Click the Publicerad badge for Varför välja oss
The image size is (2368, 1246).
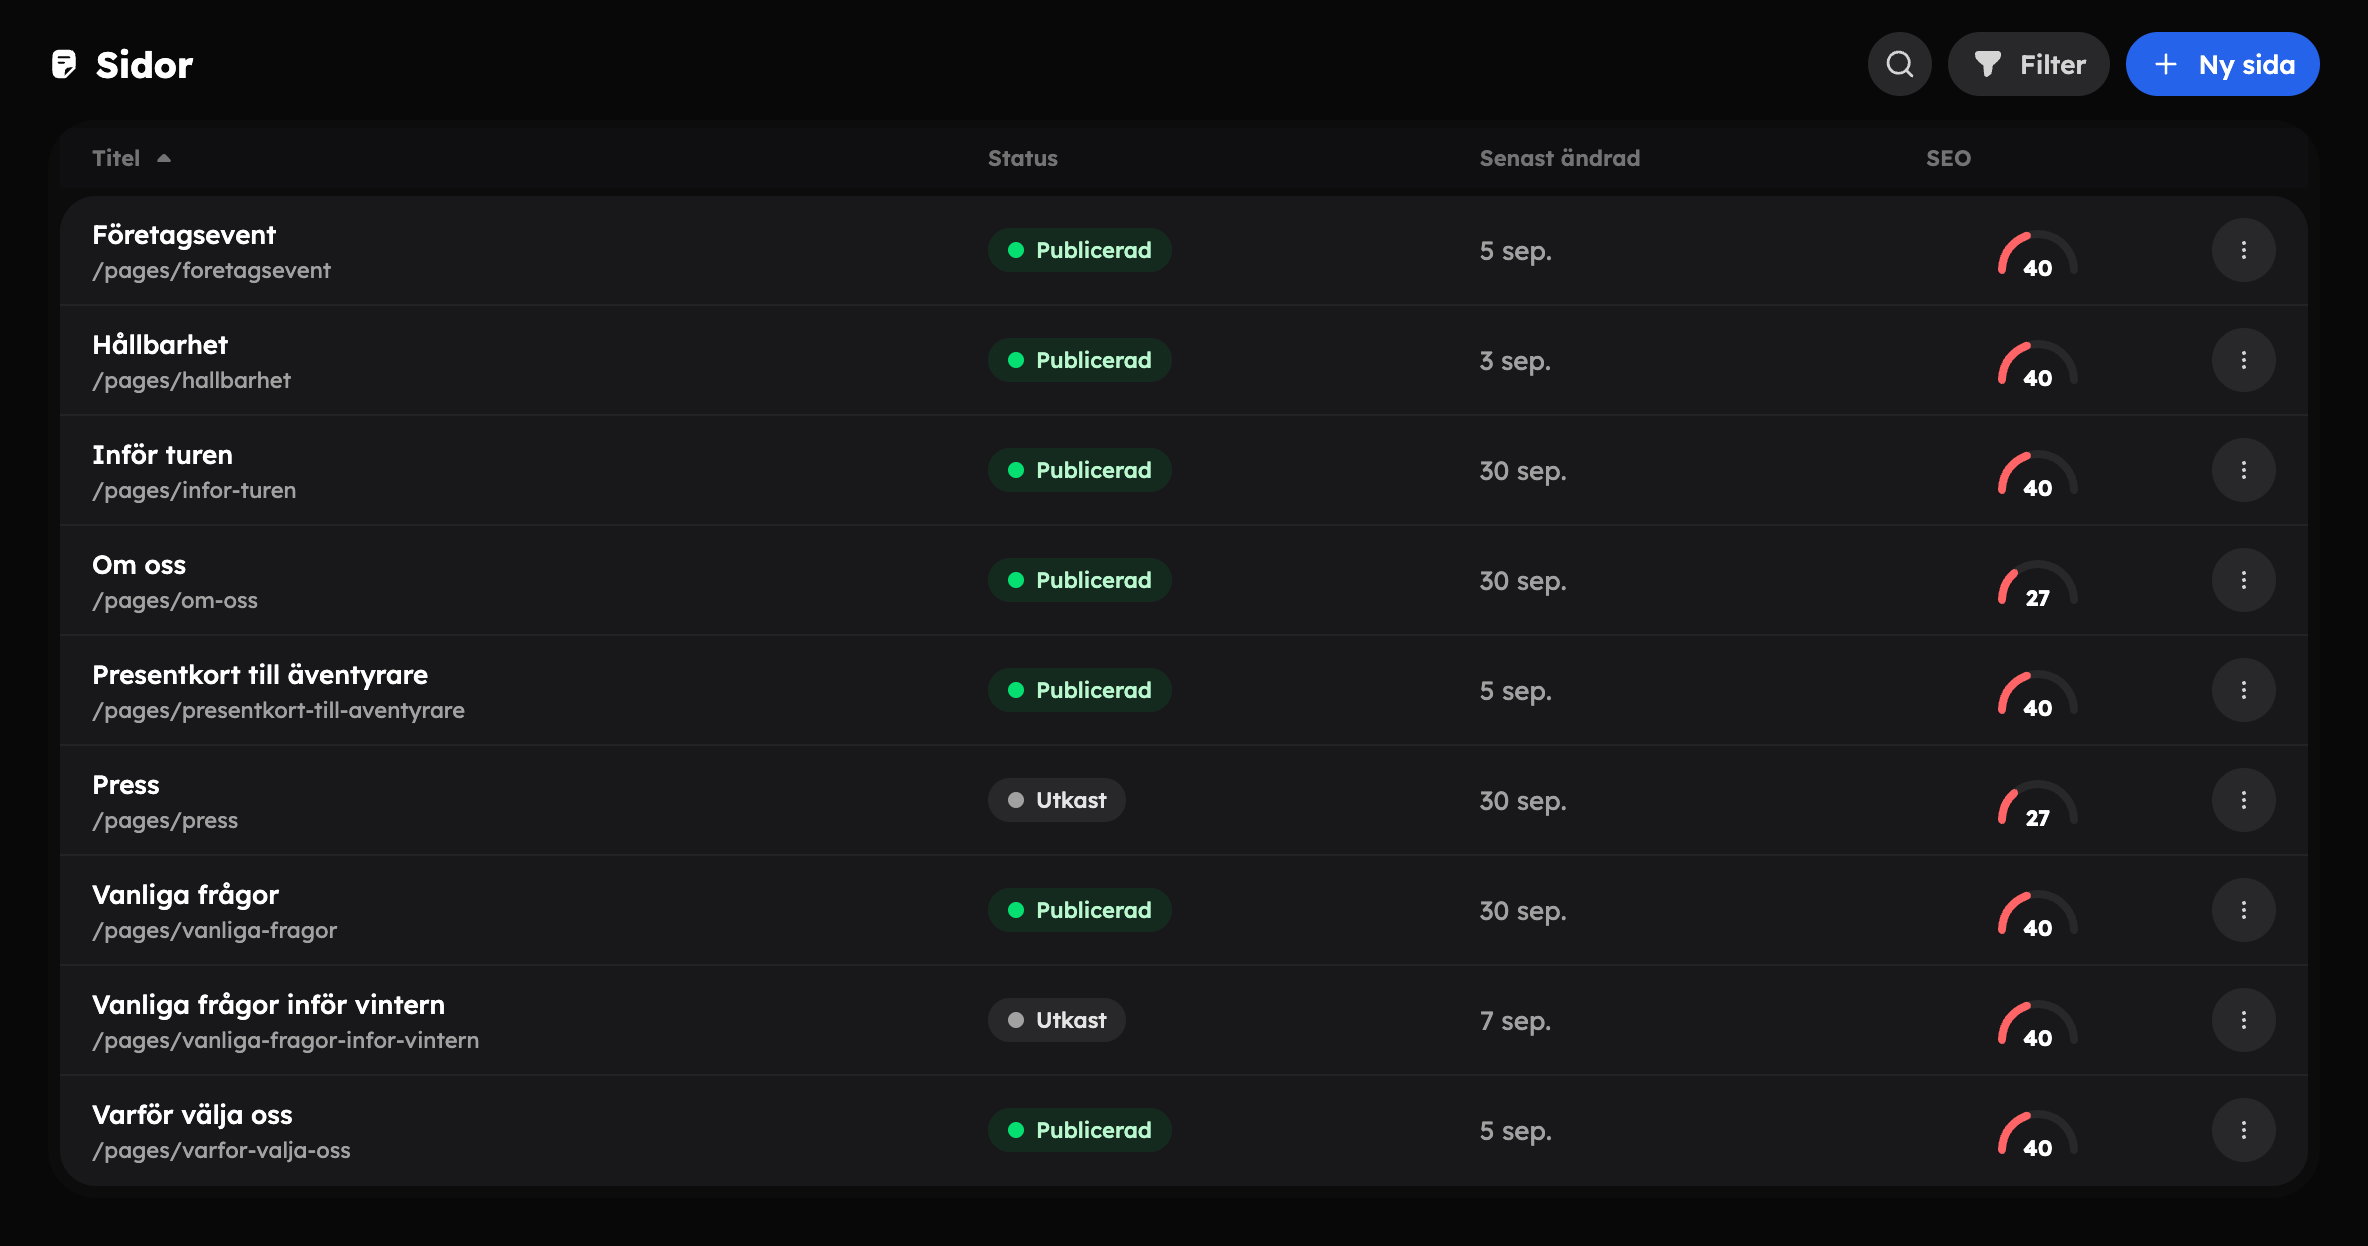pyautogui.click(x=1079, y=1130)
